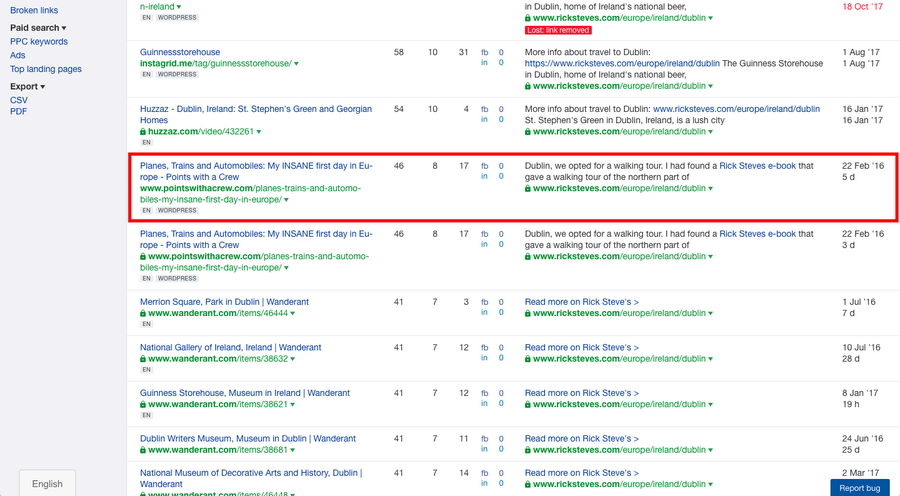Click lock icon of target URL in National Gallery row

point(527,359)
